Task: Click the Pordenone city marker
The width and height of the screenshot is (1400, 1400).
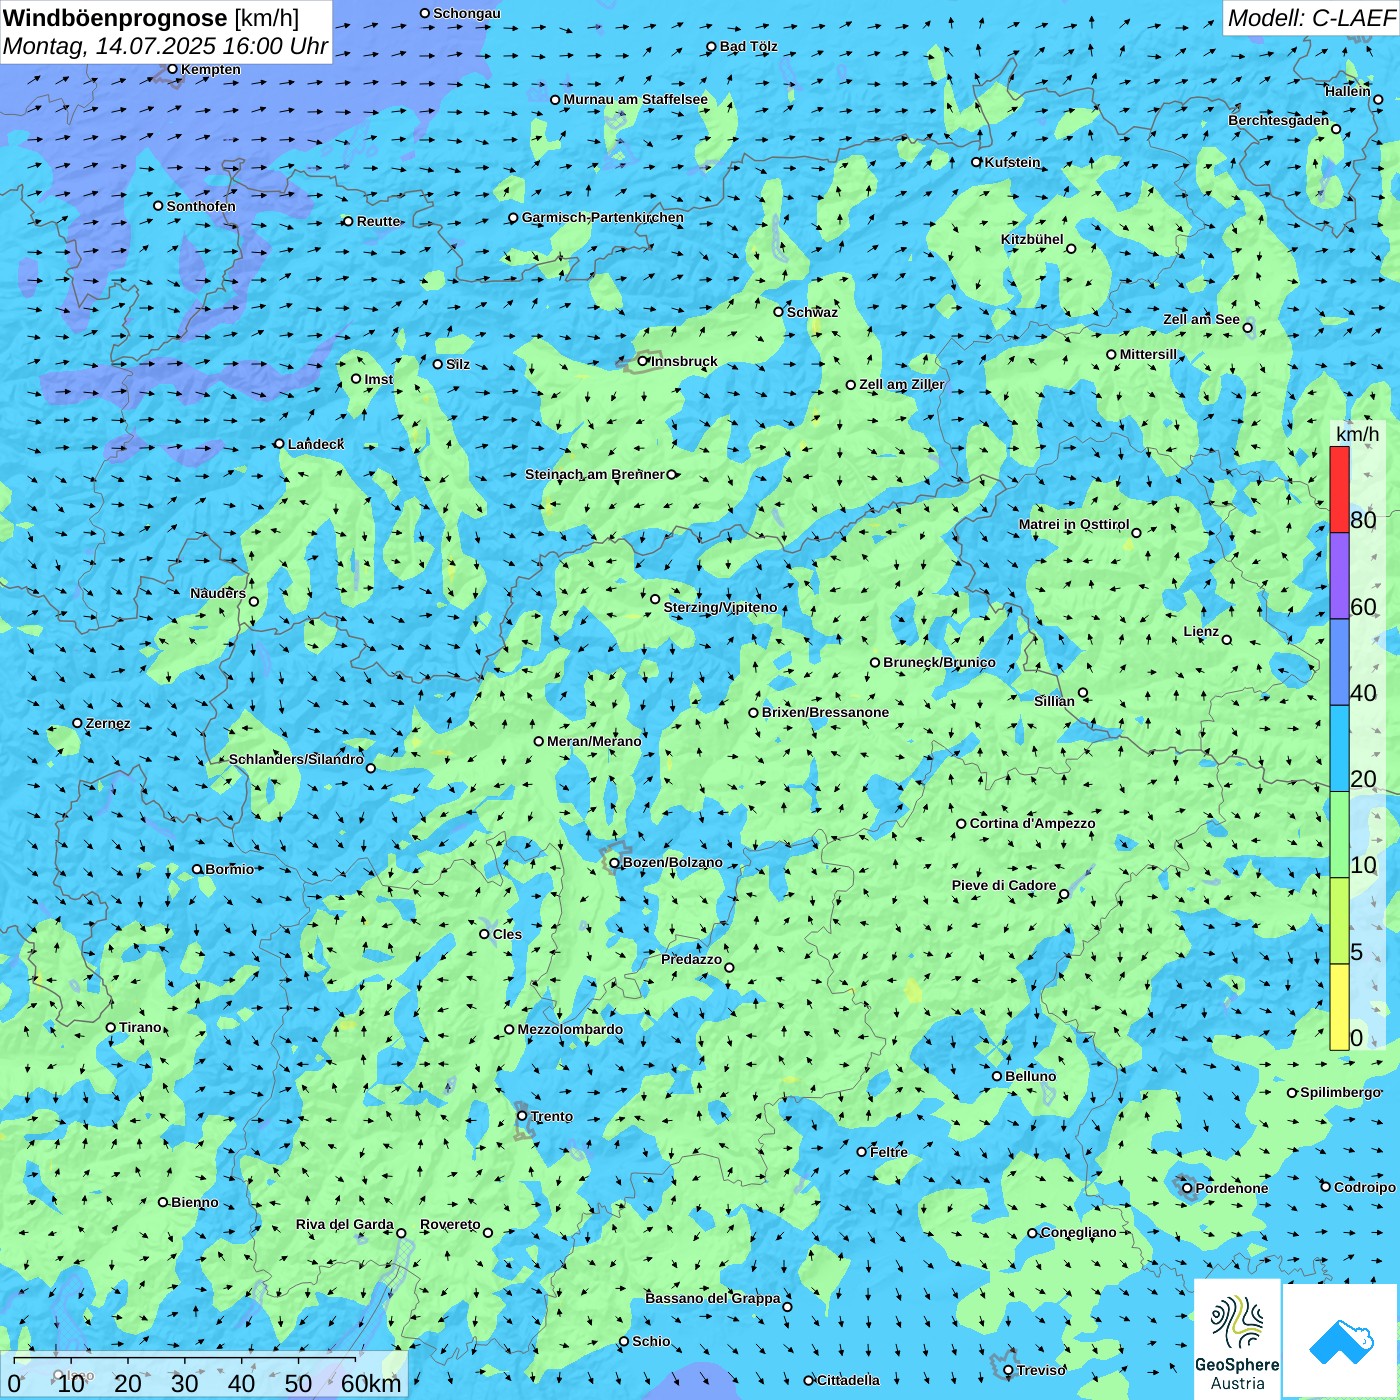Action: click(1188, 1188)
